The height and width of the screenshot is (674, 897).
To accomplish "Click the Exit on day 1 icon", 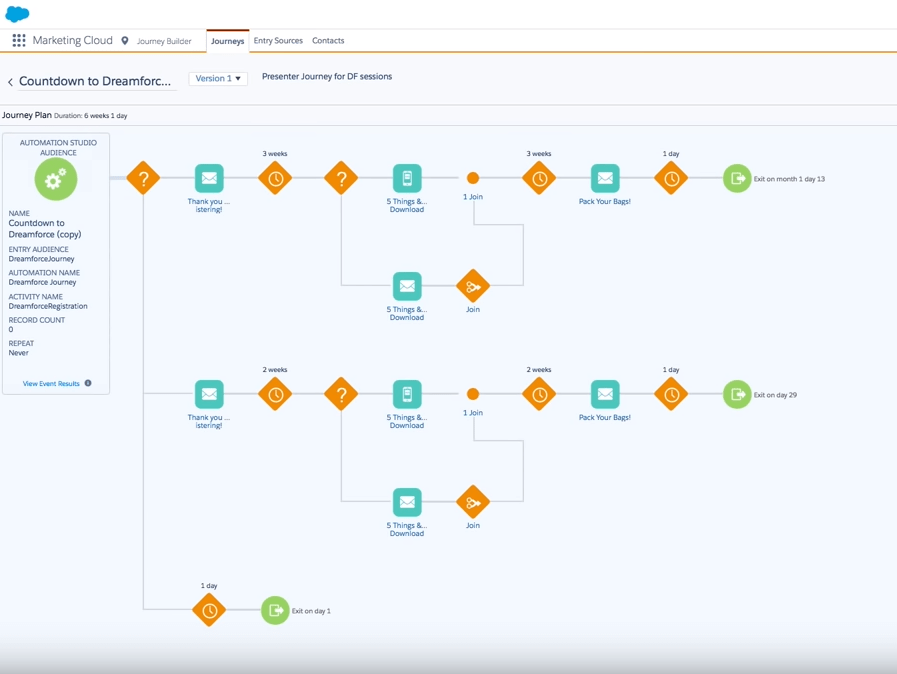I will pos(275,610).
